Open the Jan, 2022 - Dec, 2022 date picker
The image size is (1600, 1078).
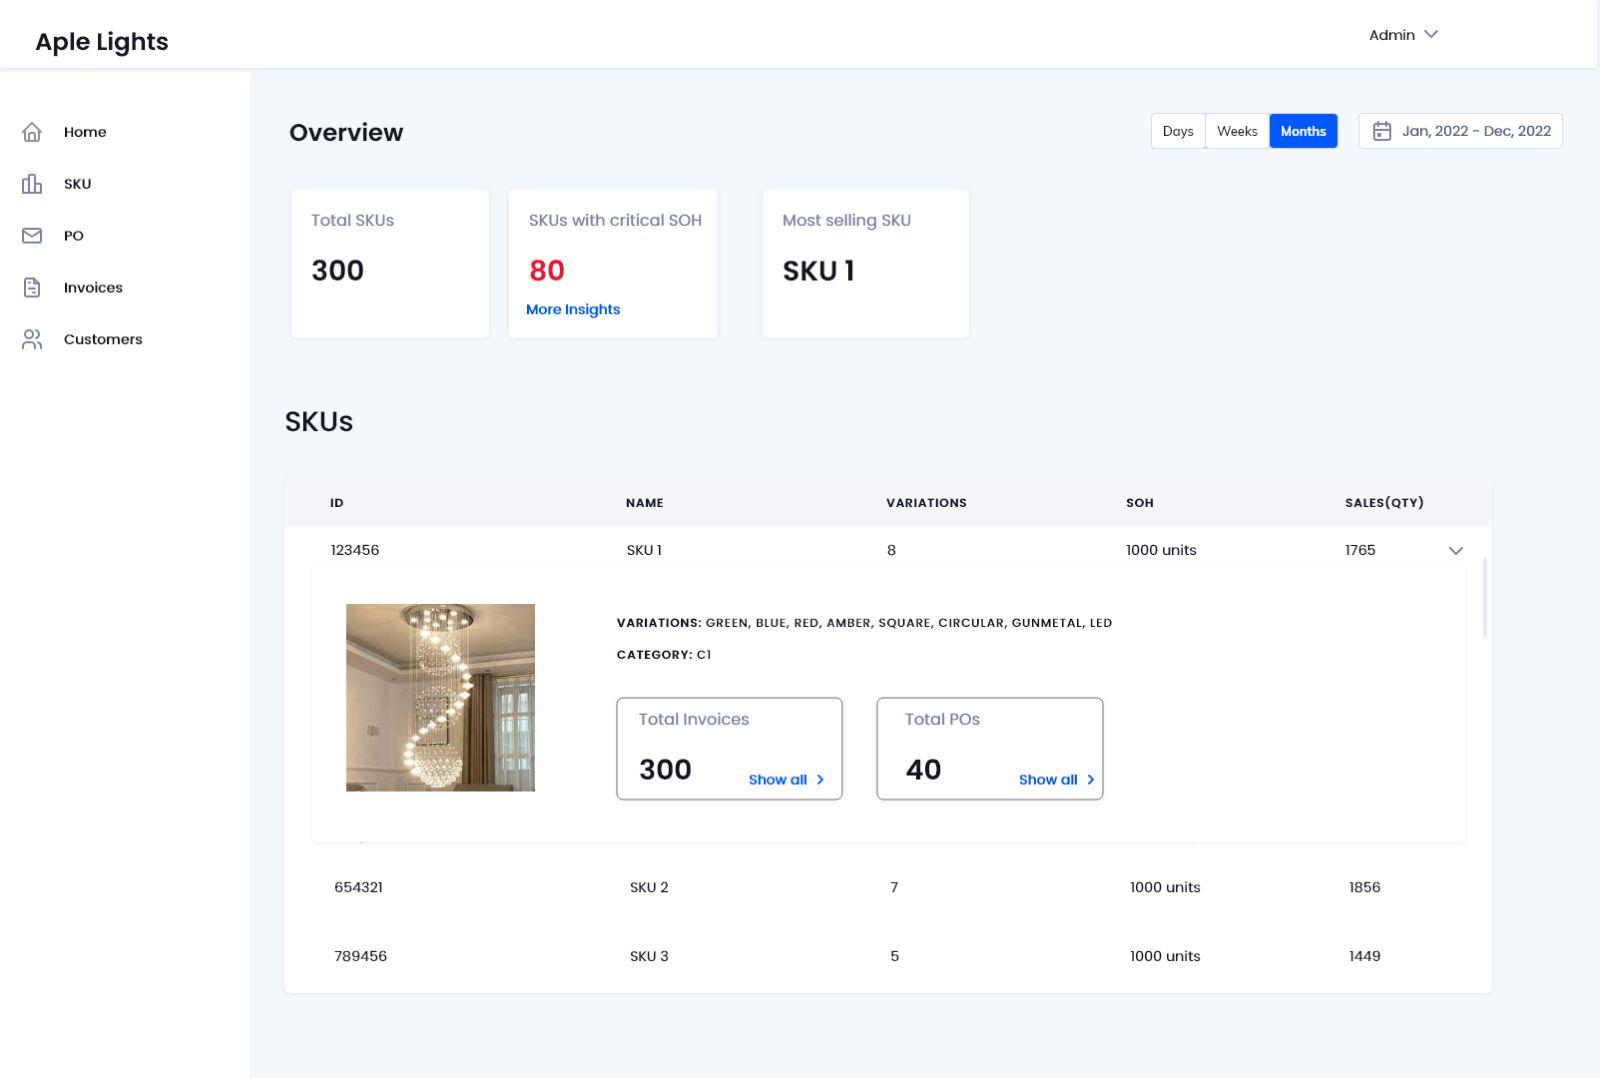(x=1475, y=131)
